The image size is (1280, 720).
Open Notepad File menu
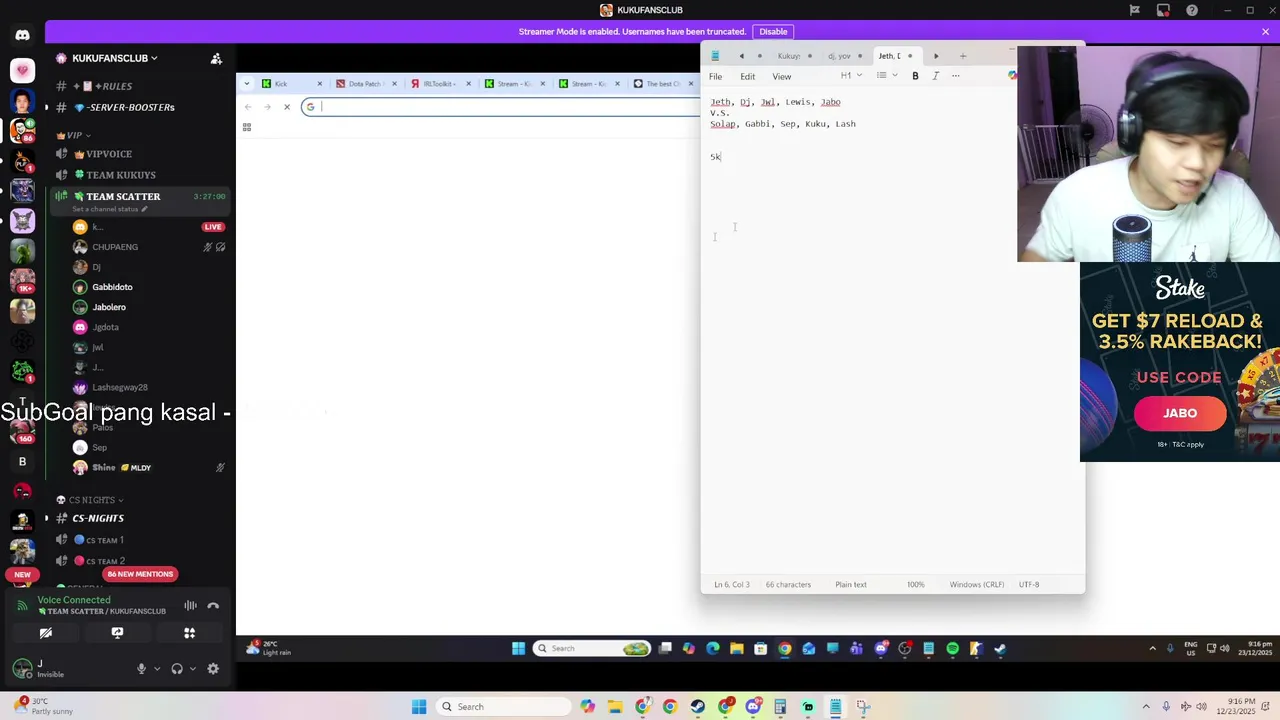click(715, 76)
